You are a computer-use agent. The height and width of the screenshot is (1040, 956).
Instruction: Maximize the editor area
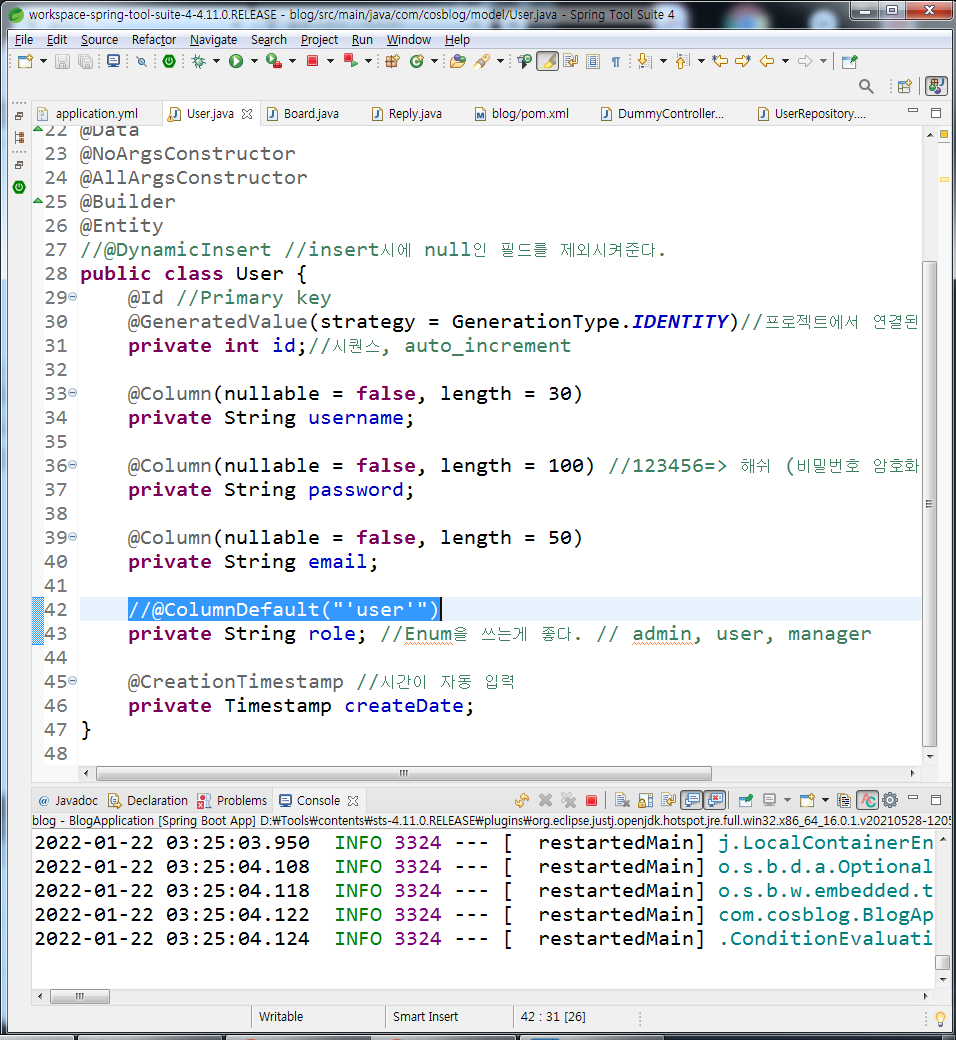[936, 113]
